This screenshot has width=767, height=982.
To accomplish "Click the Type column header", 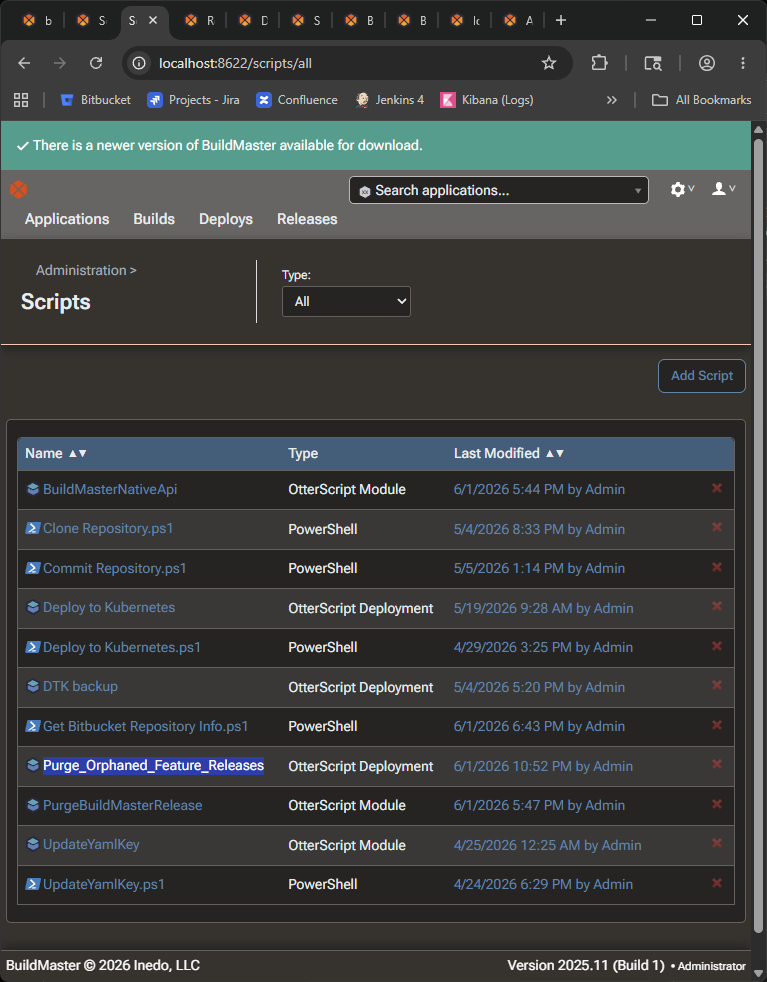I will 303,453.
